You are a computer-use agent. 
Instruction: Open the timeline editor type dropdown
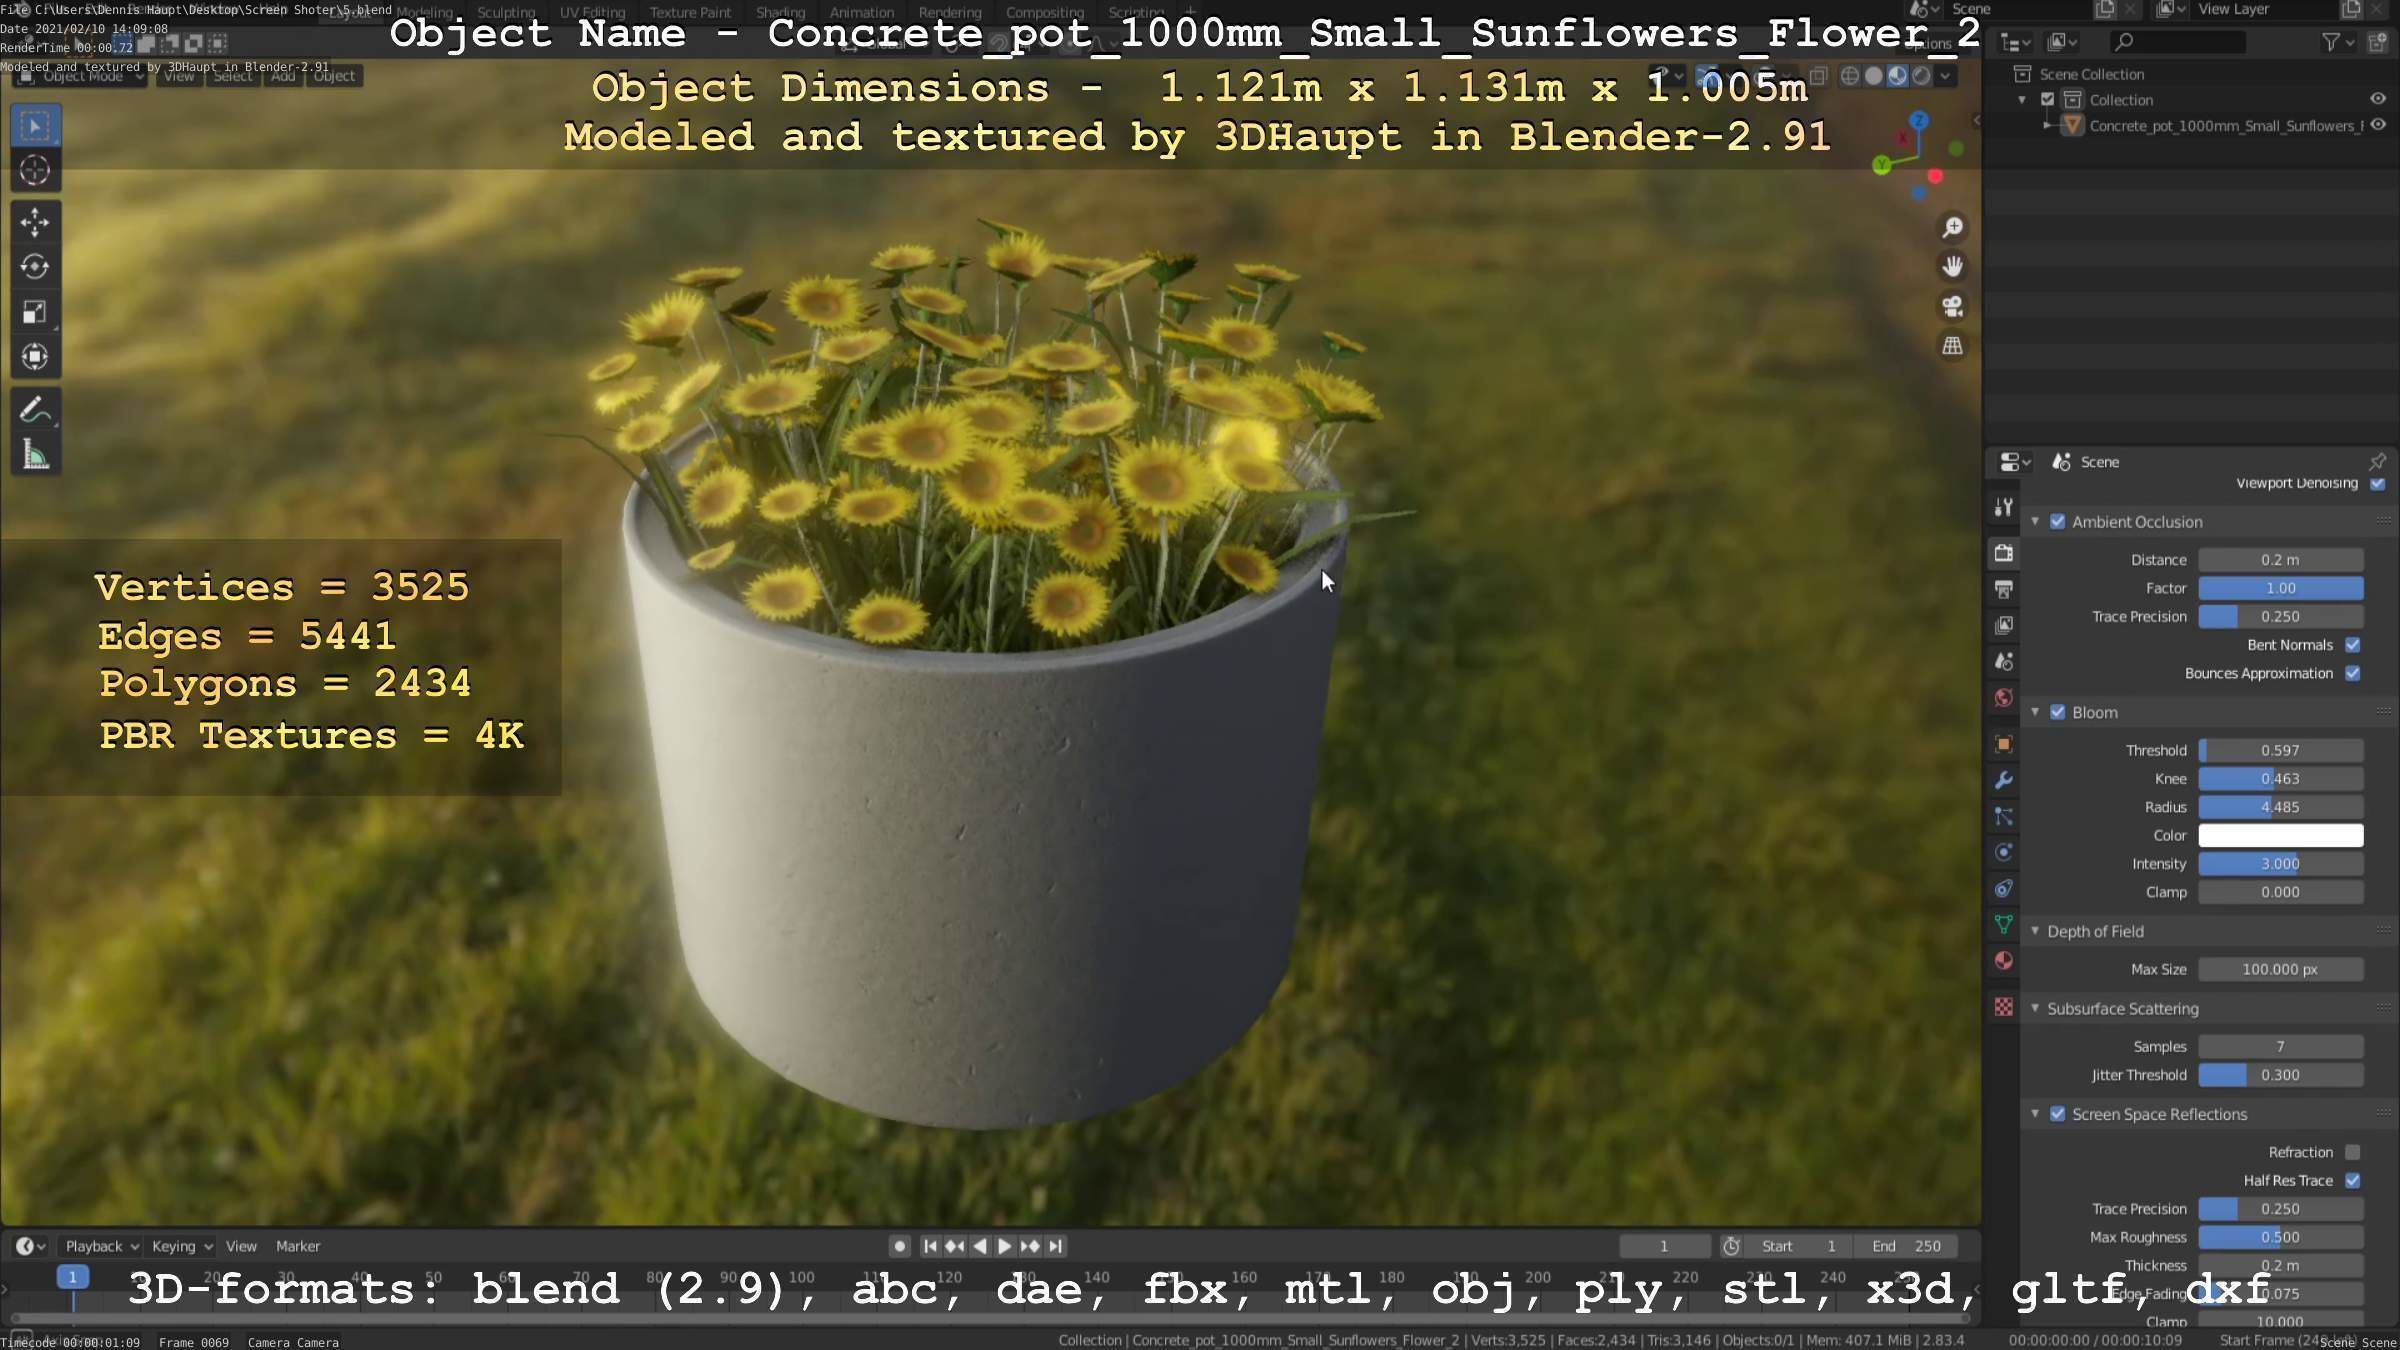pyautogui.click(x=30, y=1246)
